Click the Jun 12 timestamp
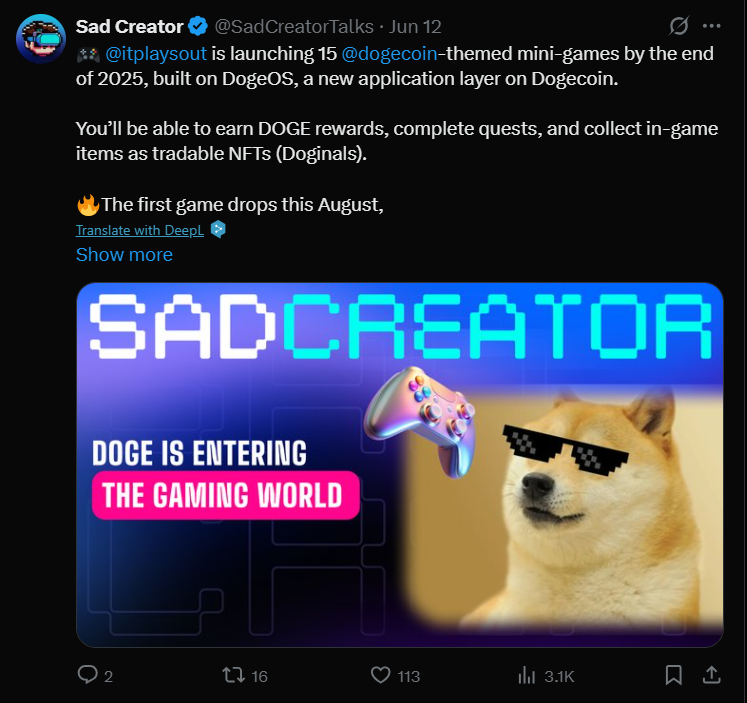The width and height of the screenshot is (747, 703). click(415, 27)
